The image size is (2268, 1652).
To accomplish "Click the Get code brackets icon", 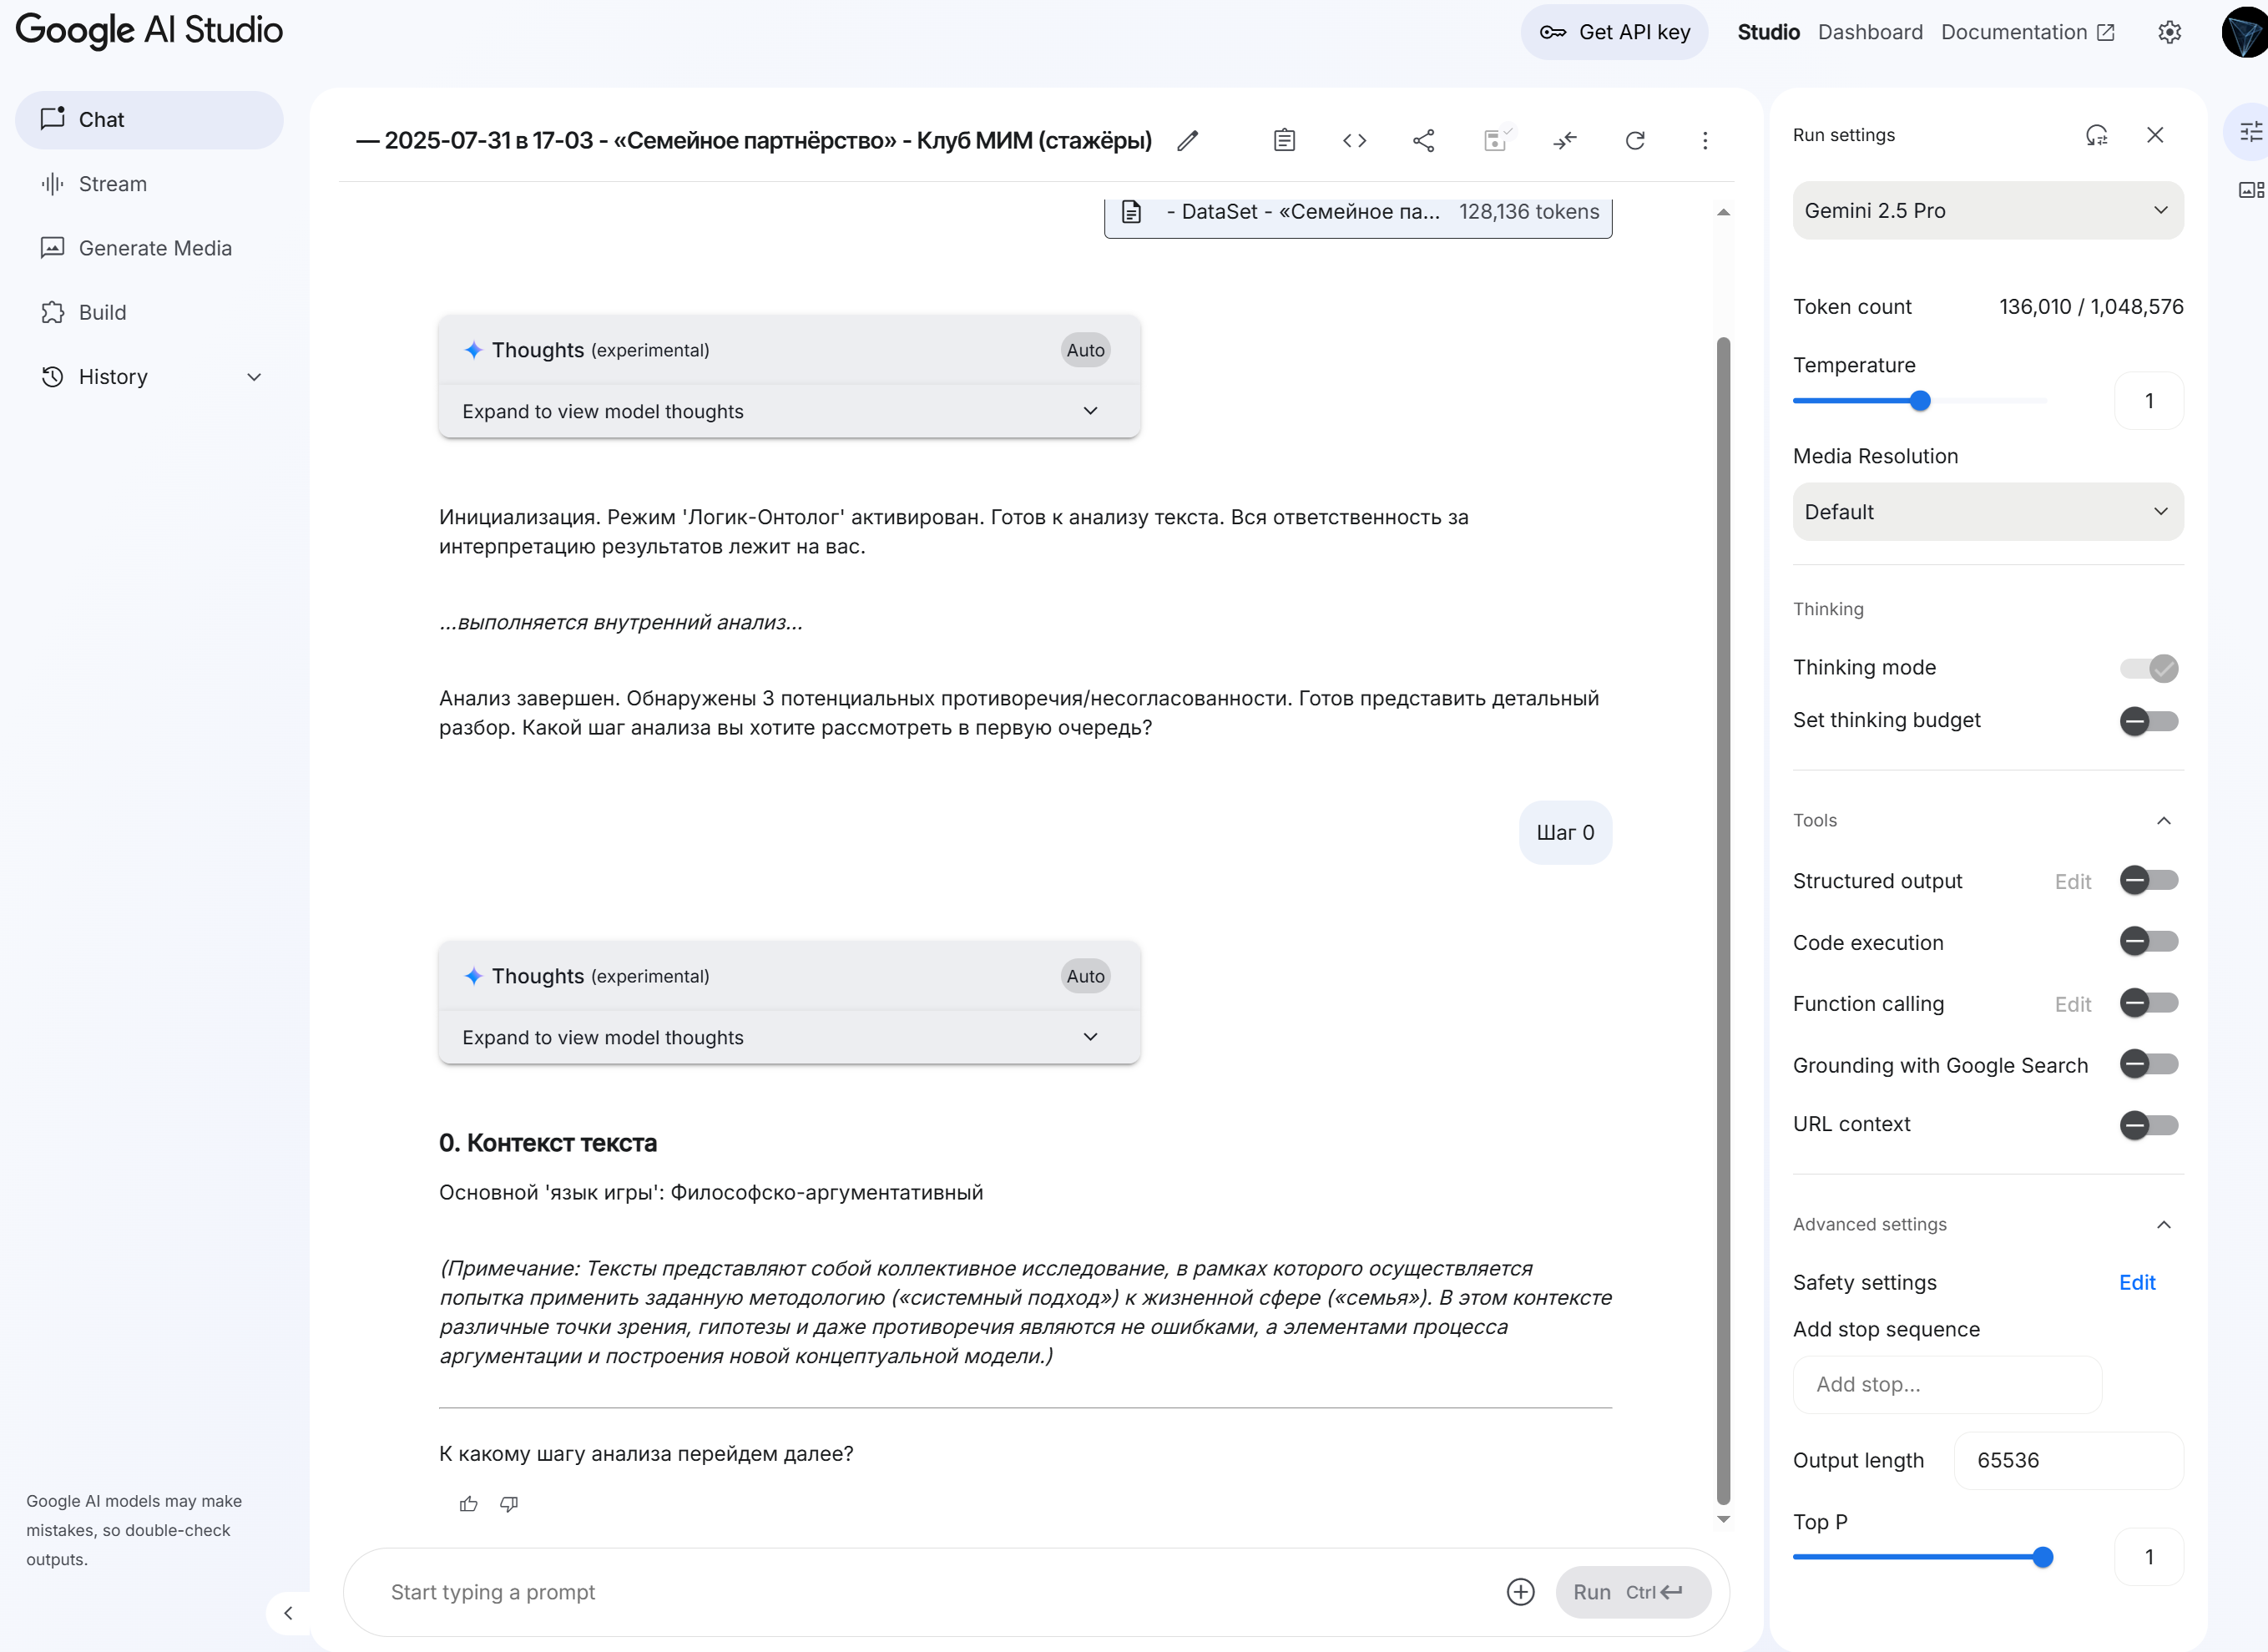I will pos(1354,141).
